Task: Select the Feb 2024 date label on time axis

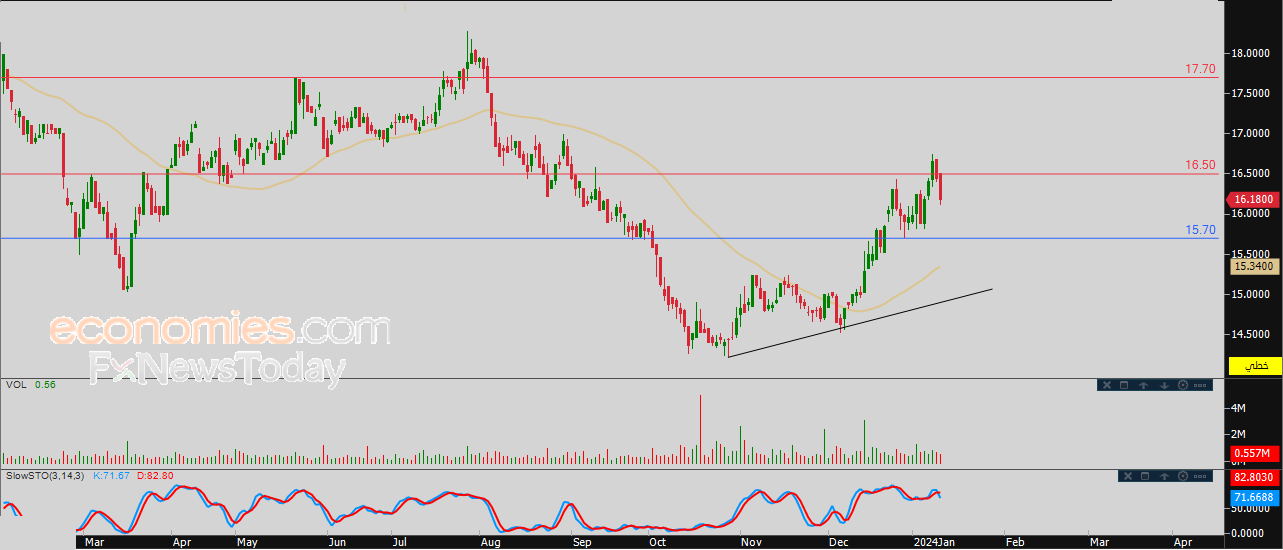Action: 1015,541
